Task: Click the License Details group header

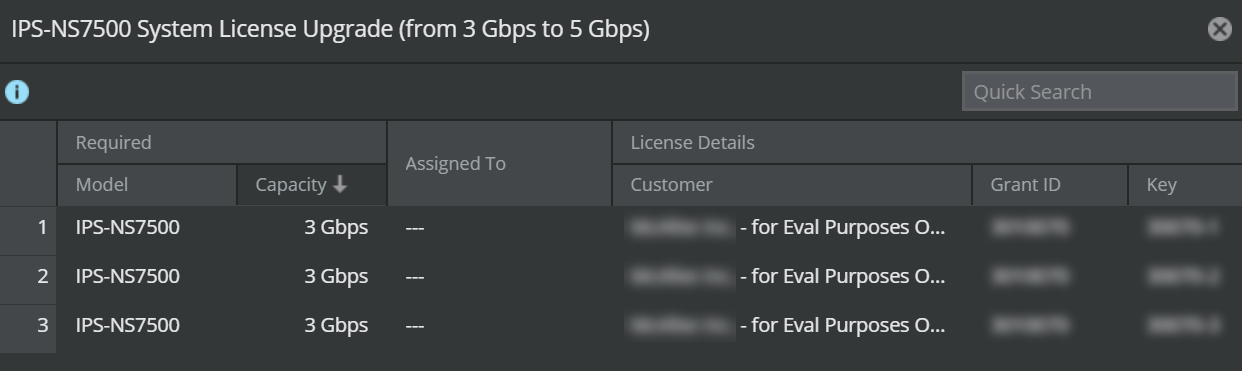Action: tap(927, 143)
